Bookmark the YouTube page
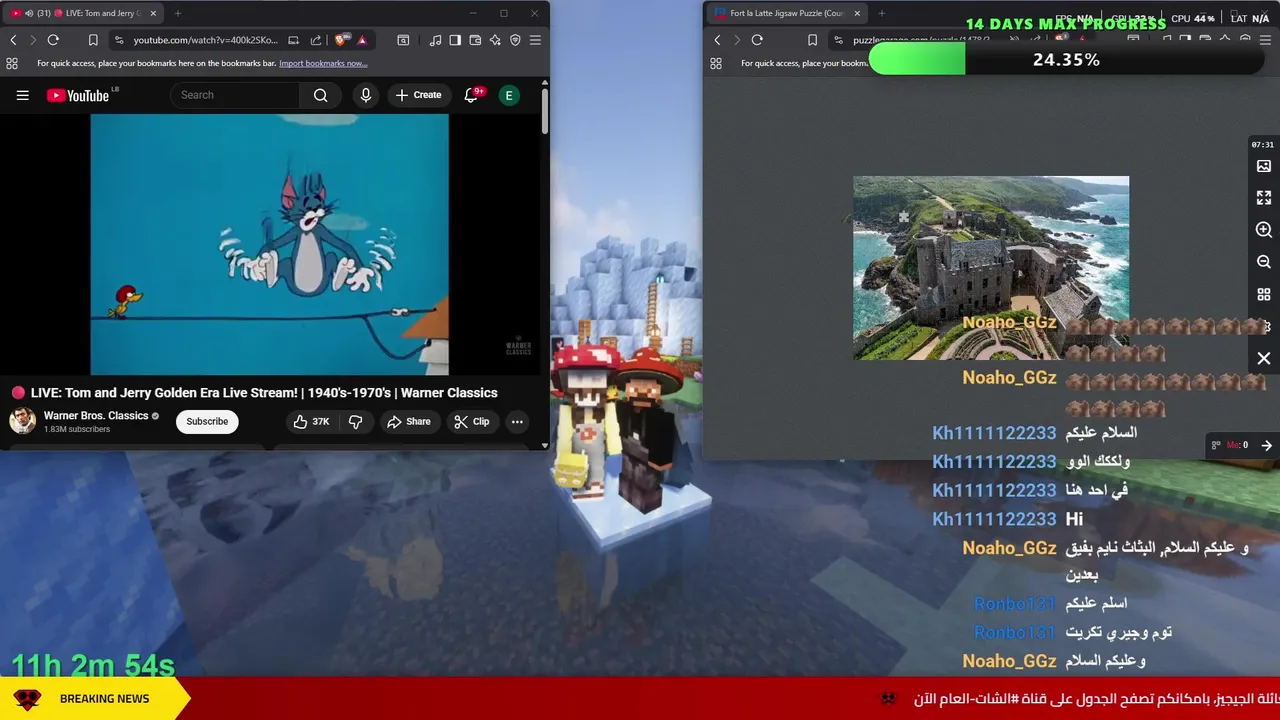The image size is (1280, 720). pyautogui.click(x=93, y=40)
